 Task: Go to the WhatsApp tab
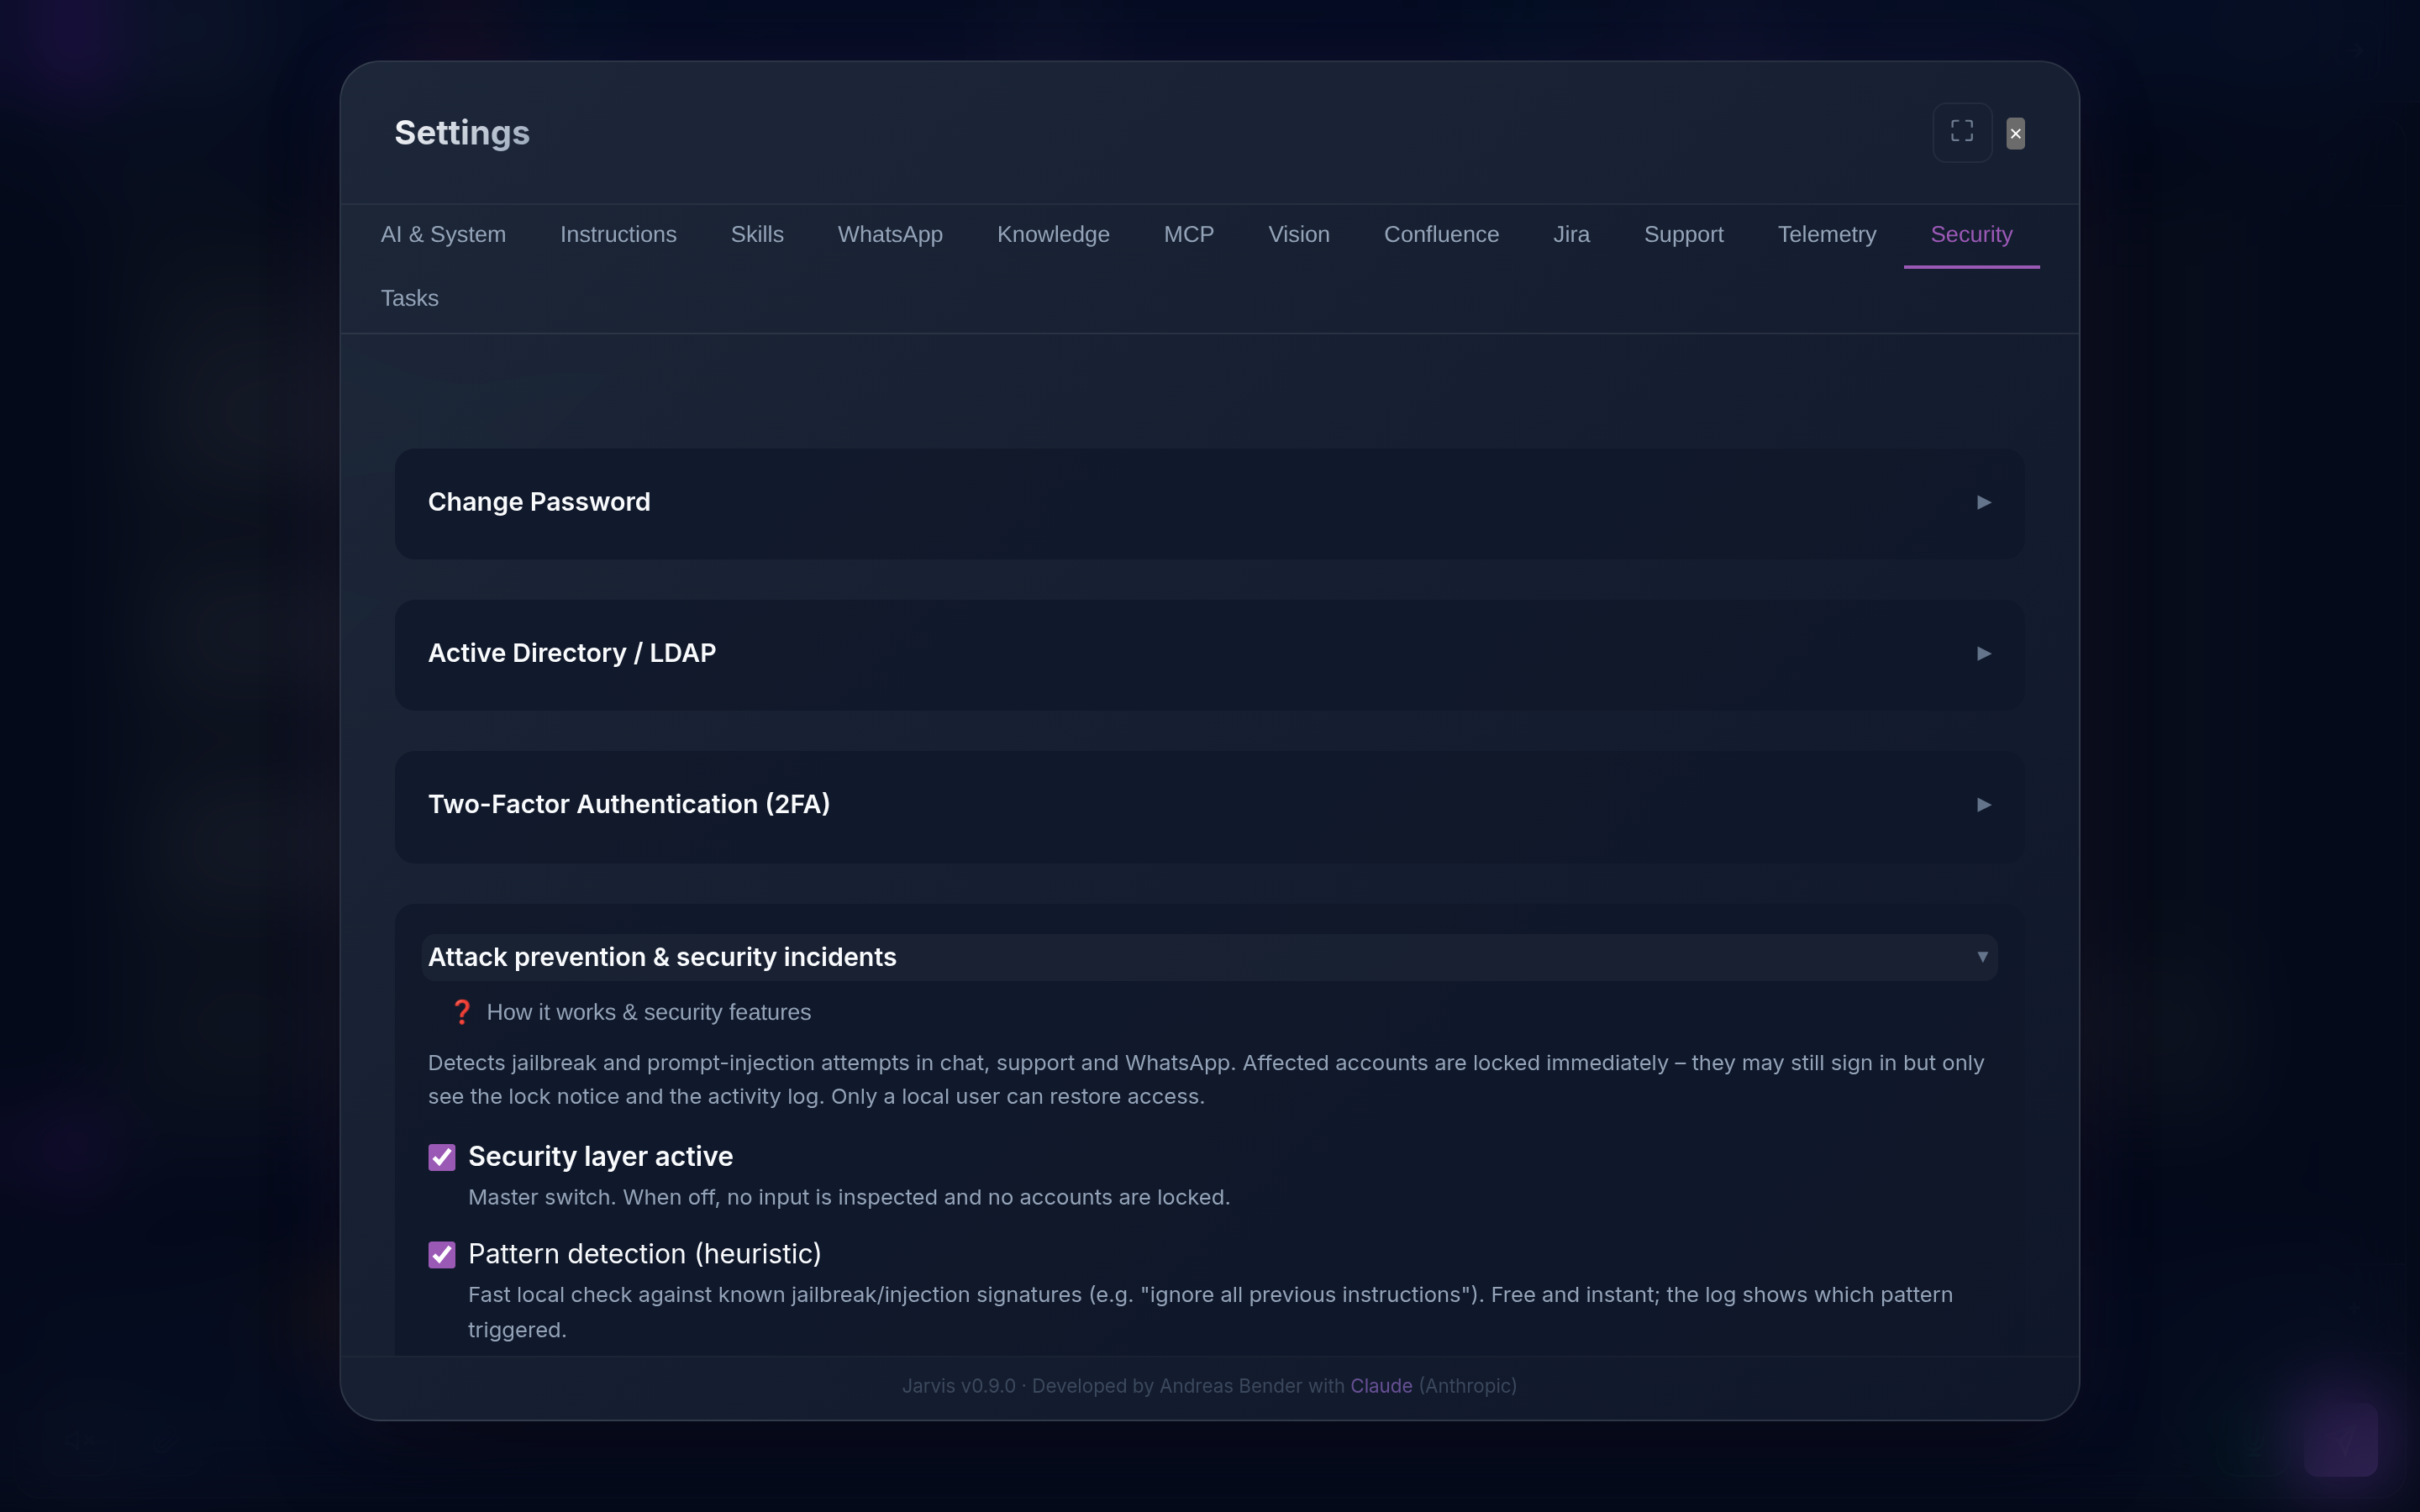(x=890, y=234)
